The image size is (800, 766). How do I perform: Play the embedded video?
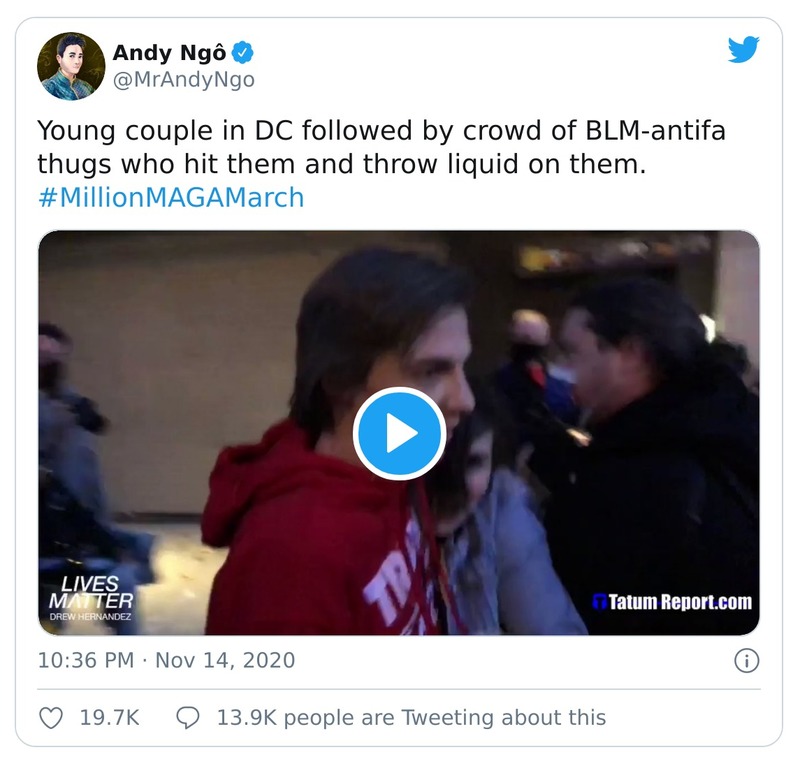click(x=399, y=433)
